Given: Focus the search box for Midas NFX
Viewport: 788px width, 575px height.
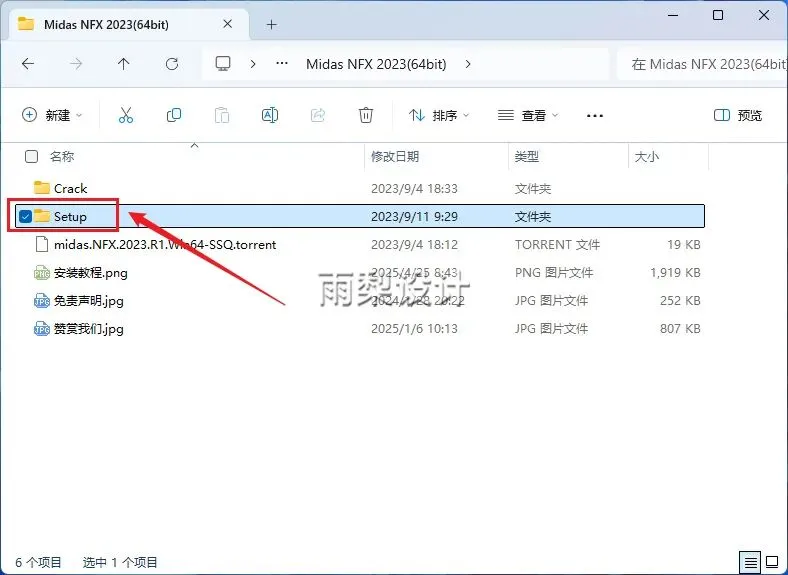Looking at the screenshot, I should (x=704, y=64).
